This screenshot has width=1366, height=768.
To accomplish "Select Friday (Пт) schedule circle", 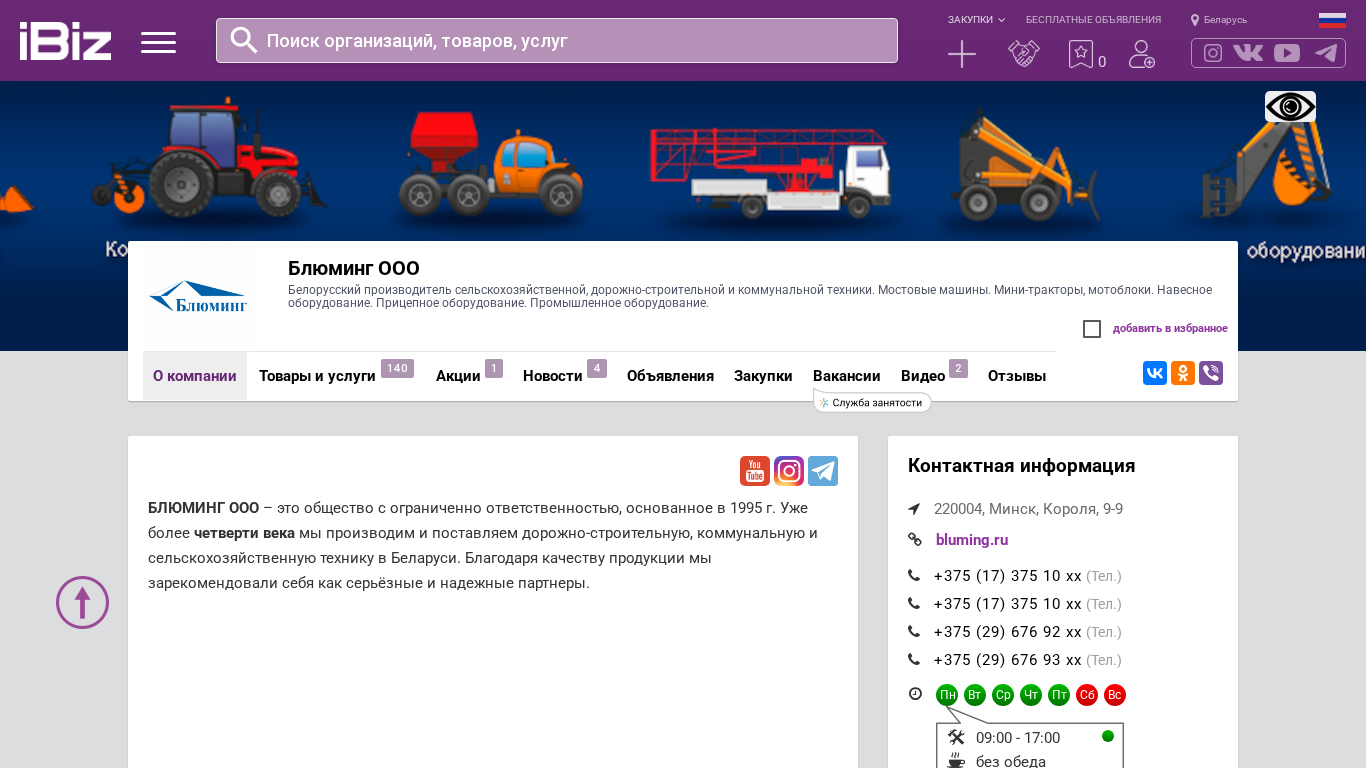I will 1059,695.
